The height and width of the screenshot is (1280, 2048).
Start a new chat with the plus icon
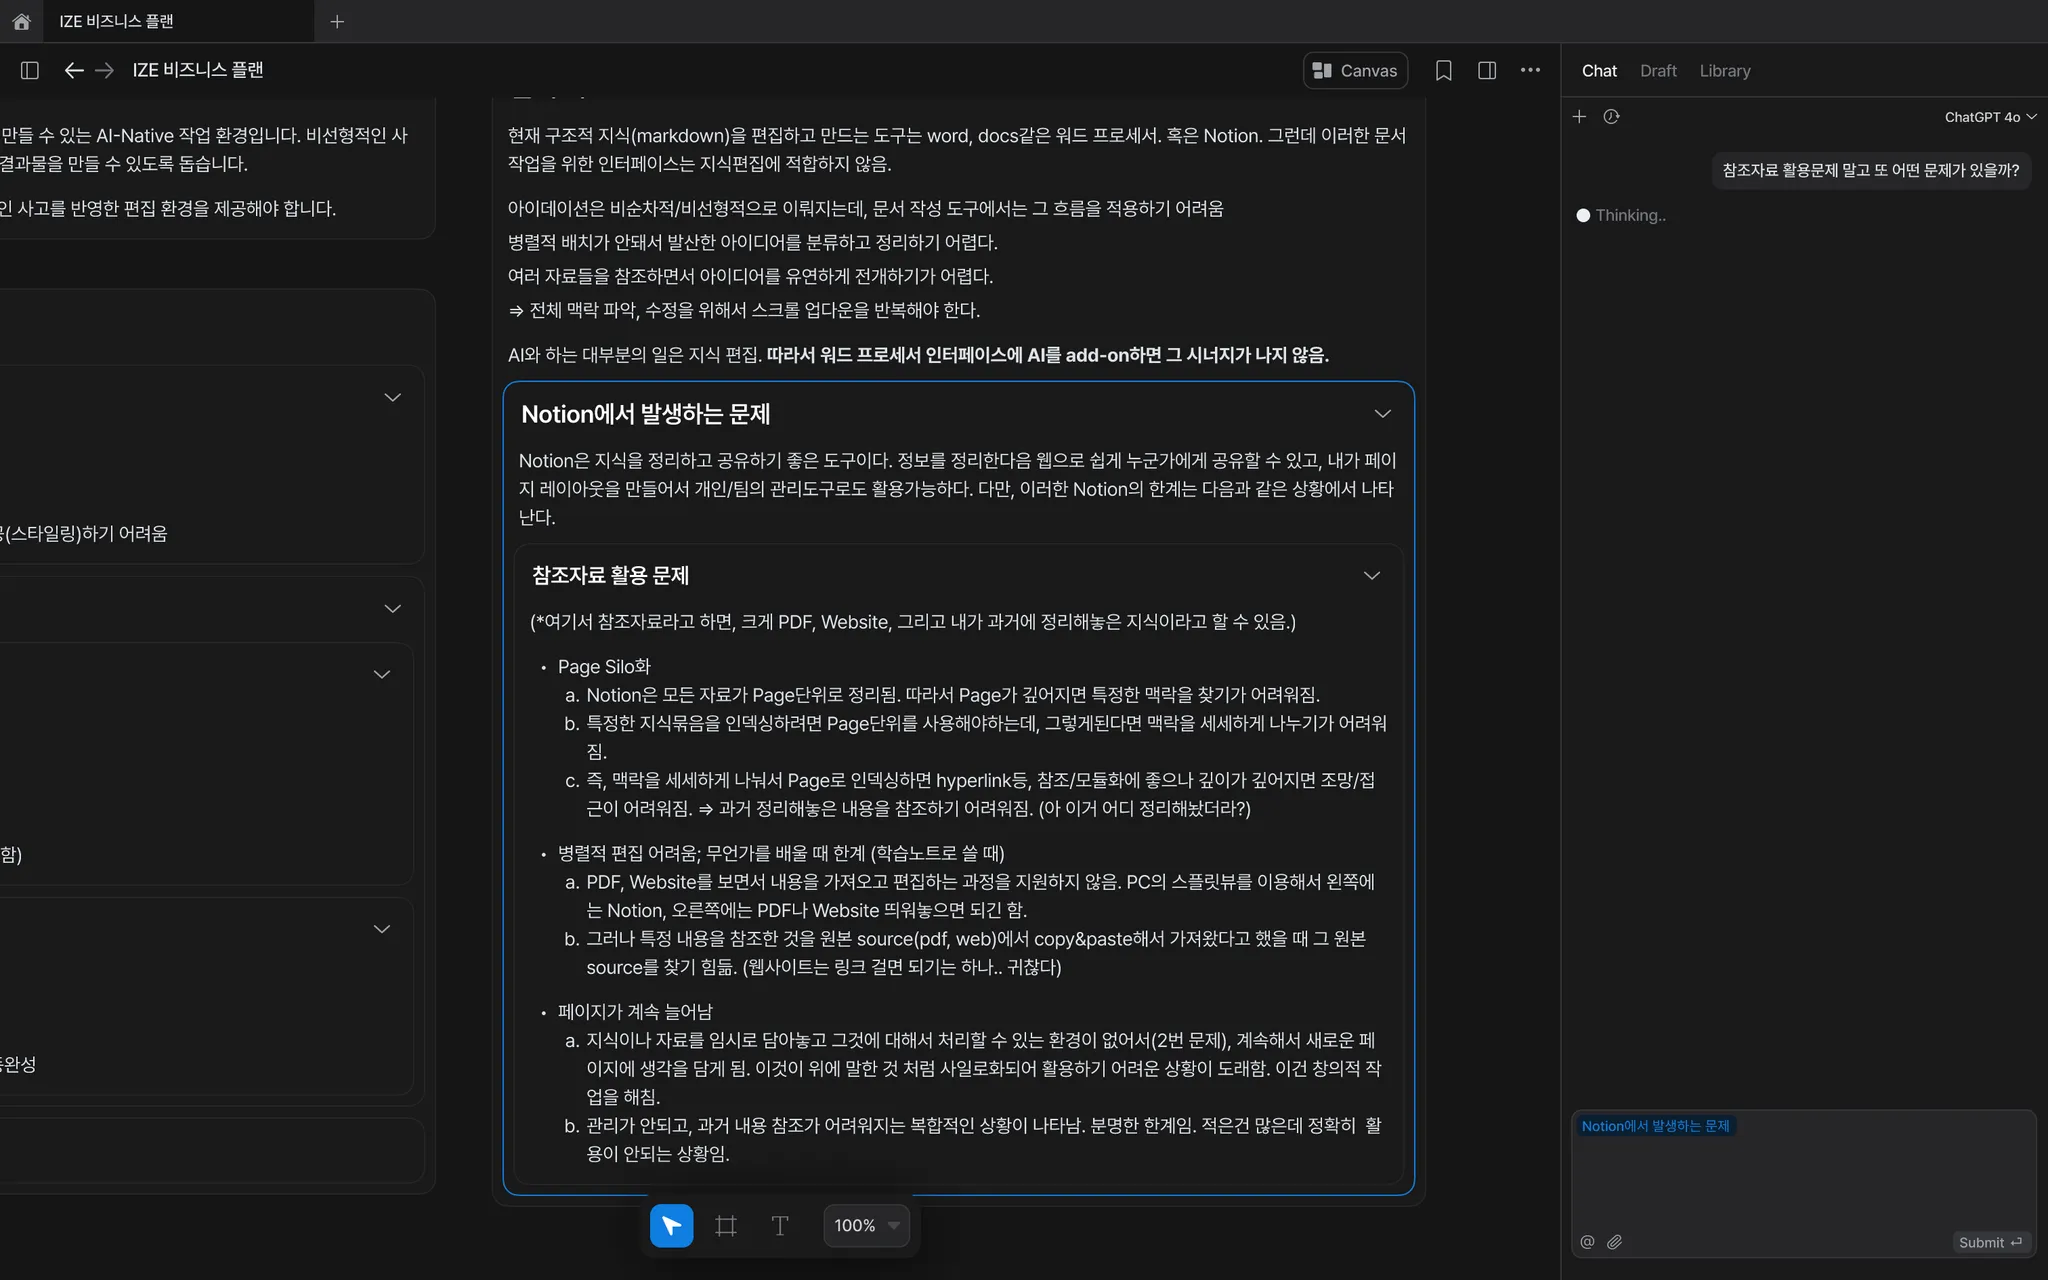click(x=1580, y=116)
